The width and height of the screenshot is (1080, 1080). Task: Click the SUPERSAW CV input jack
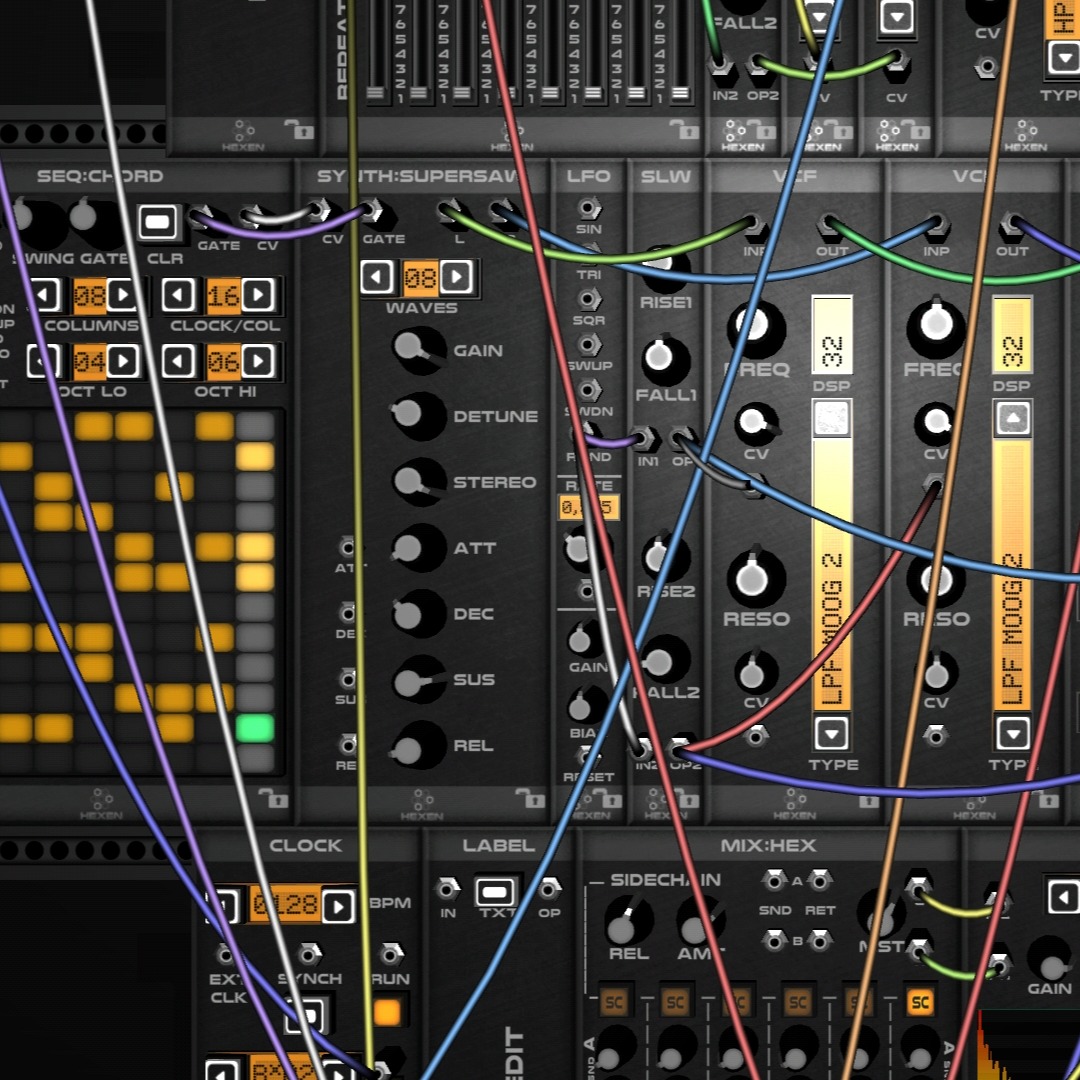[x=320, y=209]
